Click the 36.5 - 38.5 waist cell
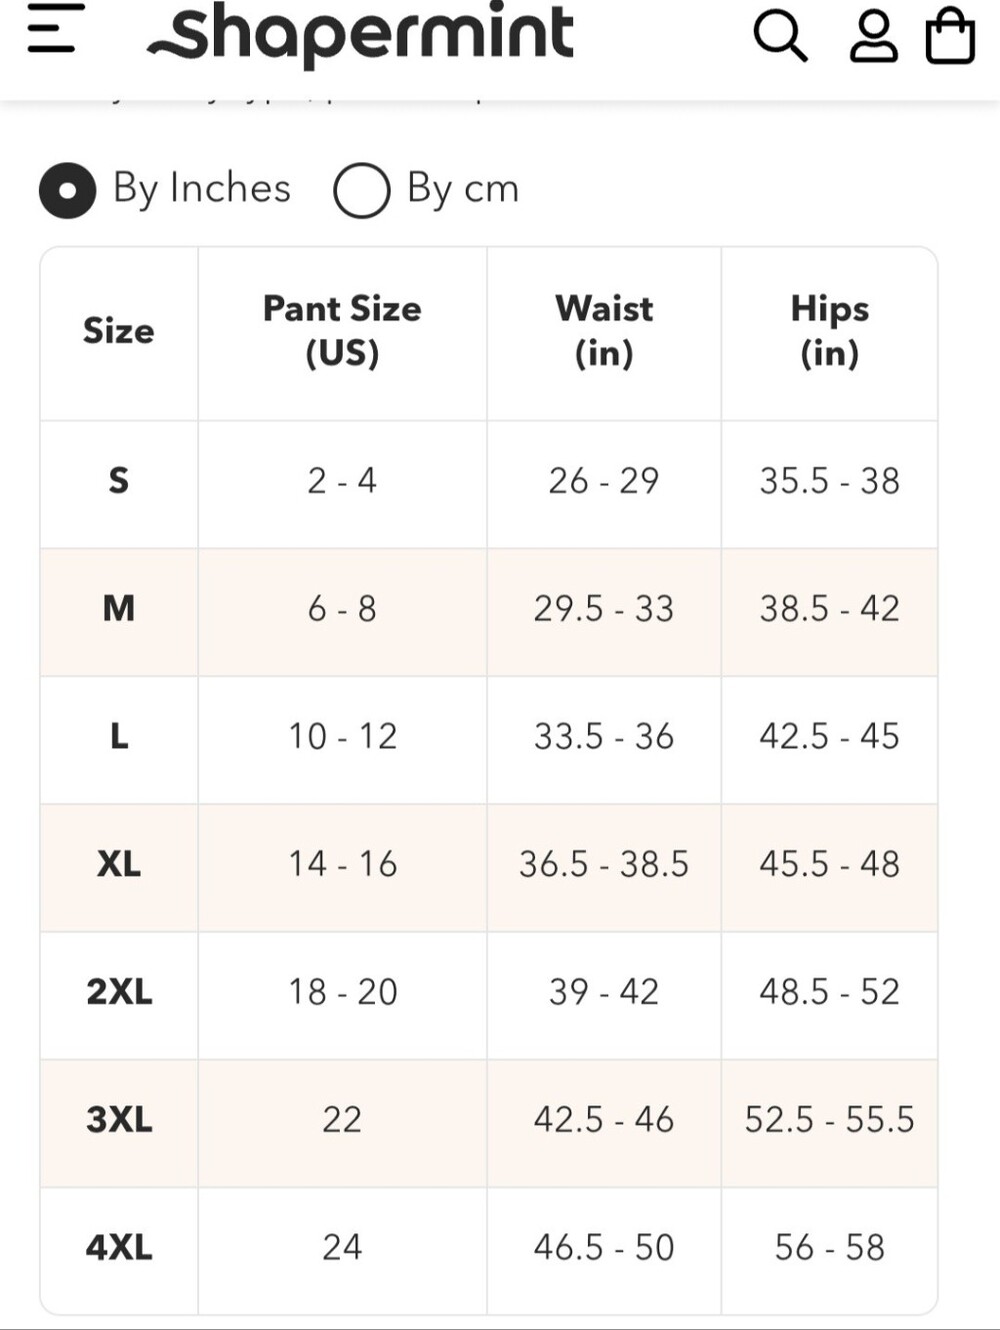Viewport: 1000px width, 1330px height. coord(604,864)
